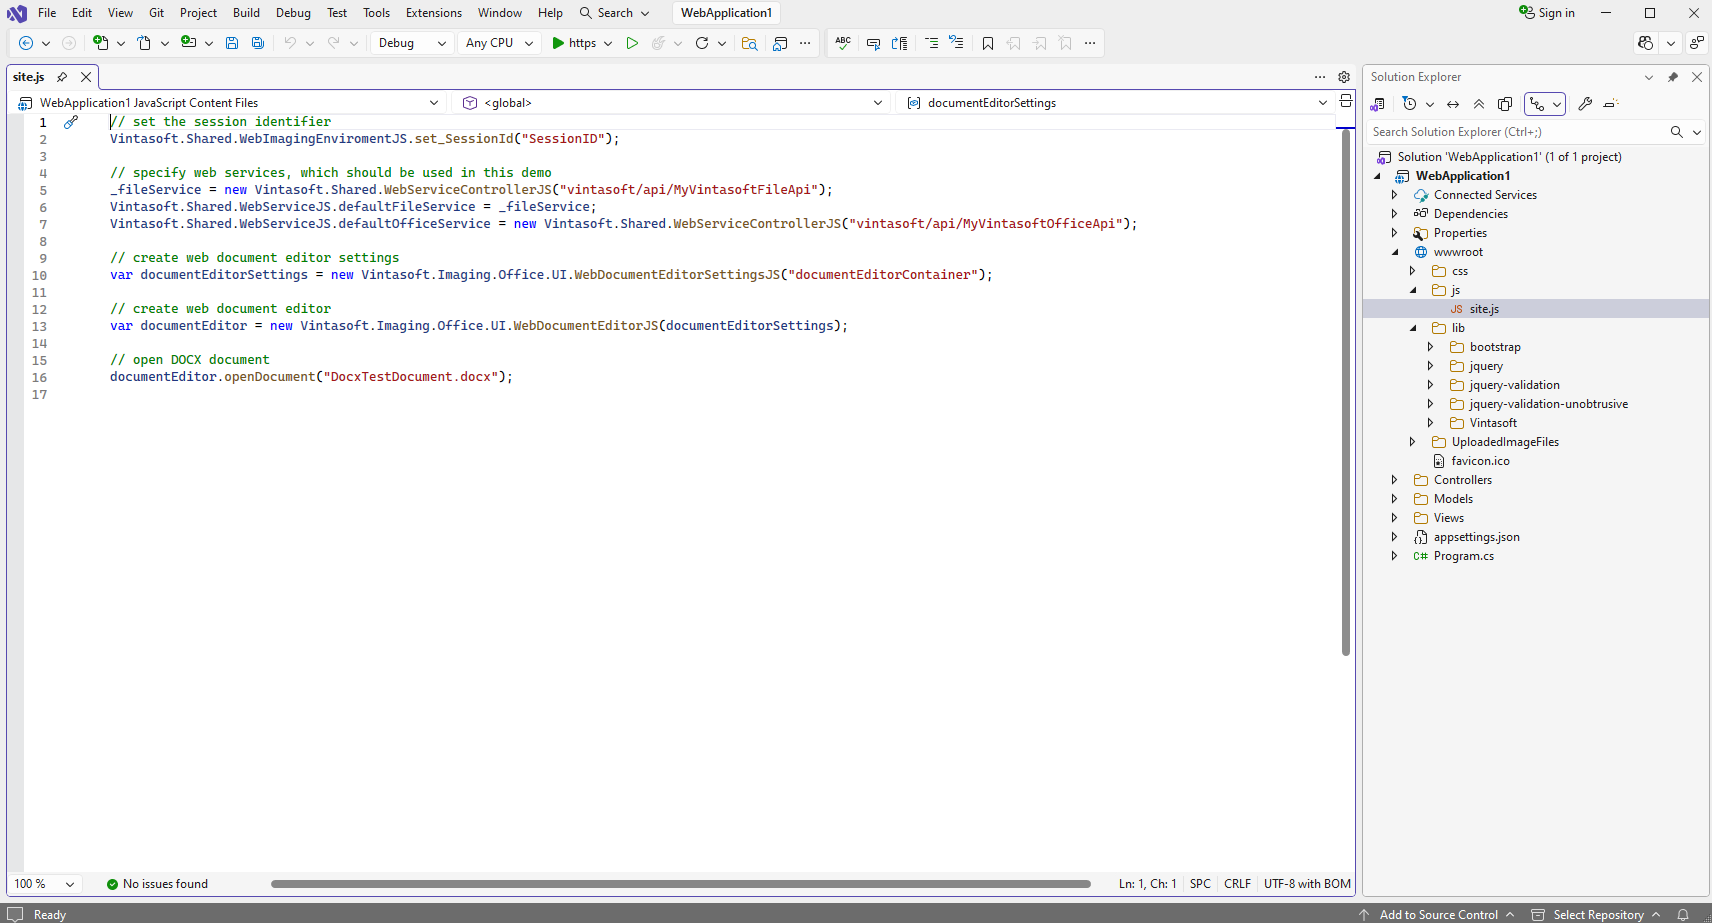Click Show All Files icon in Solution Explorer
The width and height of the screenshot is (1712, 923).
(1505, 104)
